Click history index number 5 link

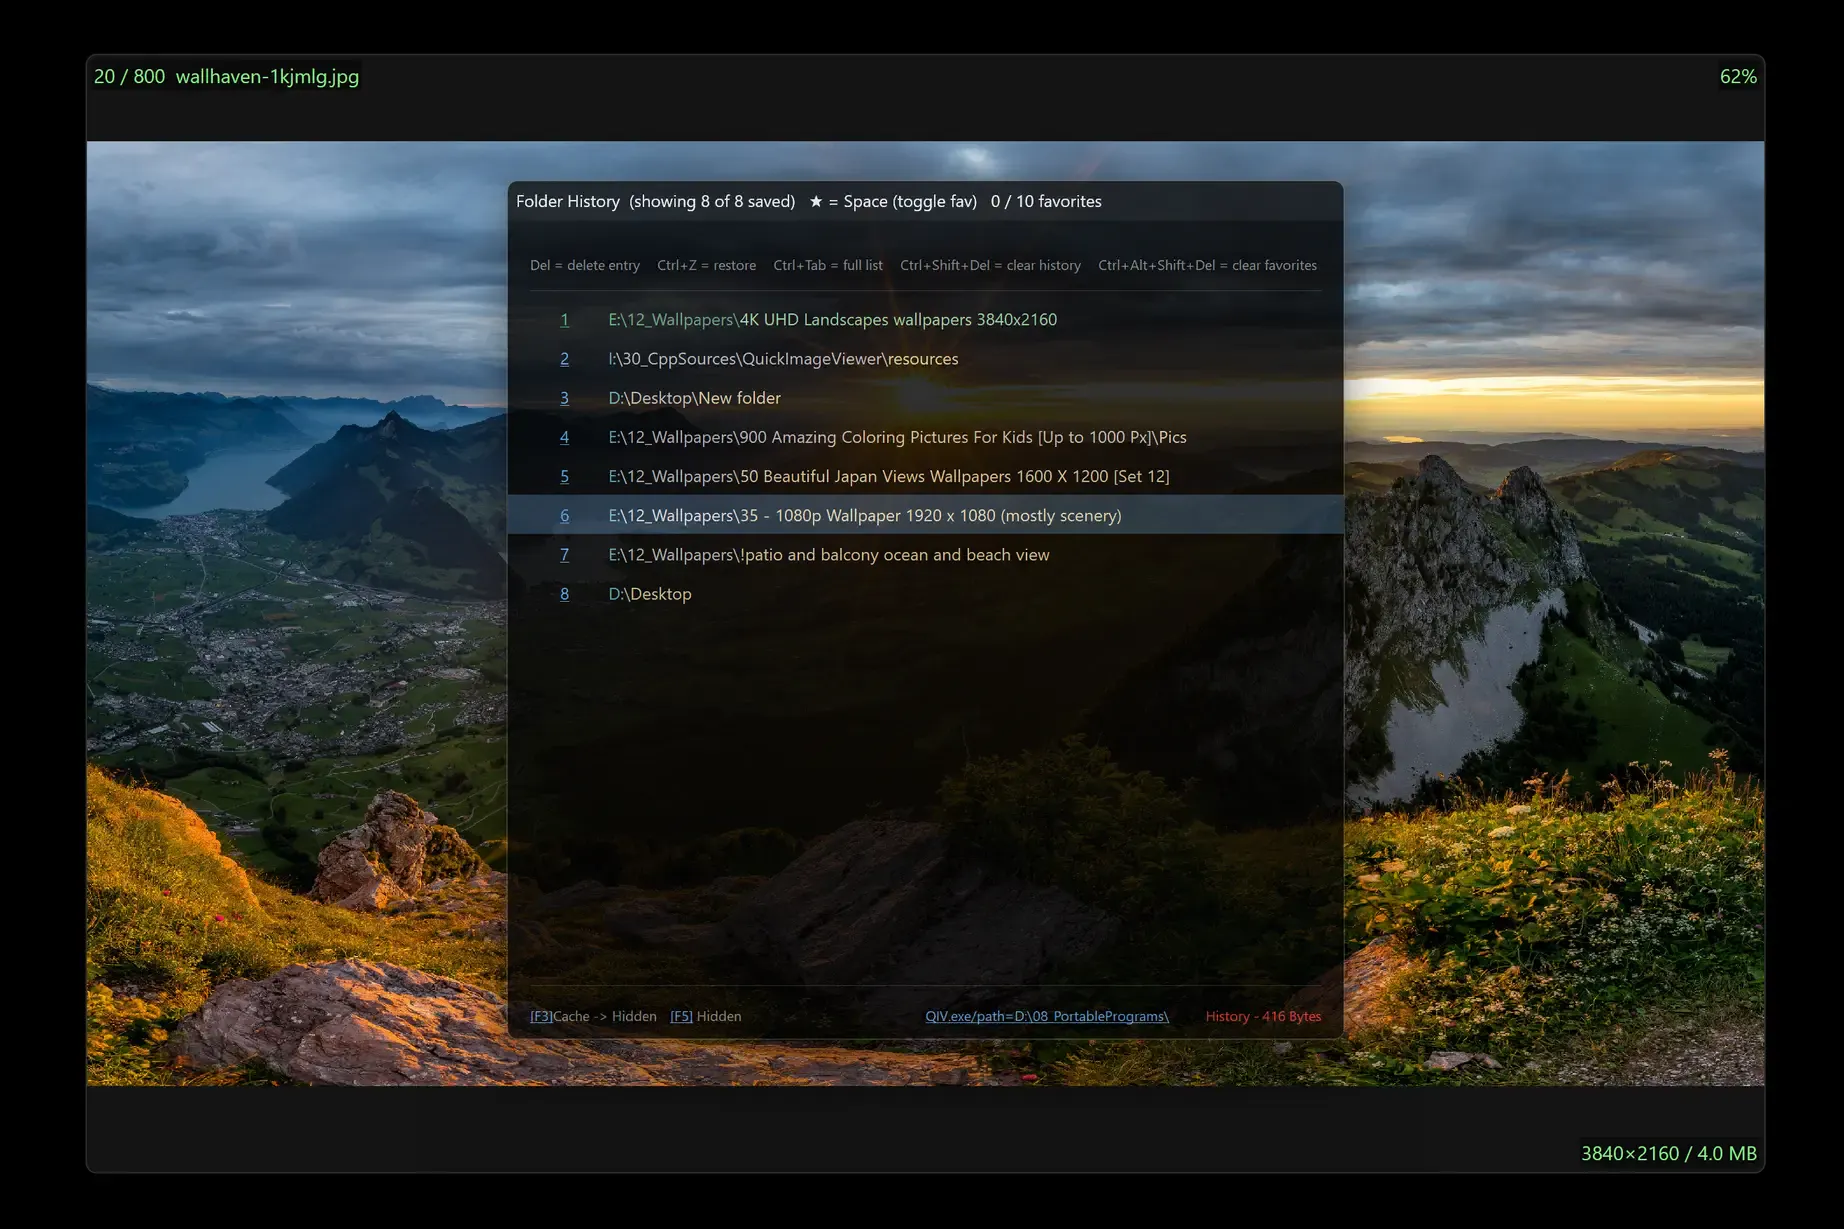click(x=564, y=476)
